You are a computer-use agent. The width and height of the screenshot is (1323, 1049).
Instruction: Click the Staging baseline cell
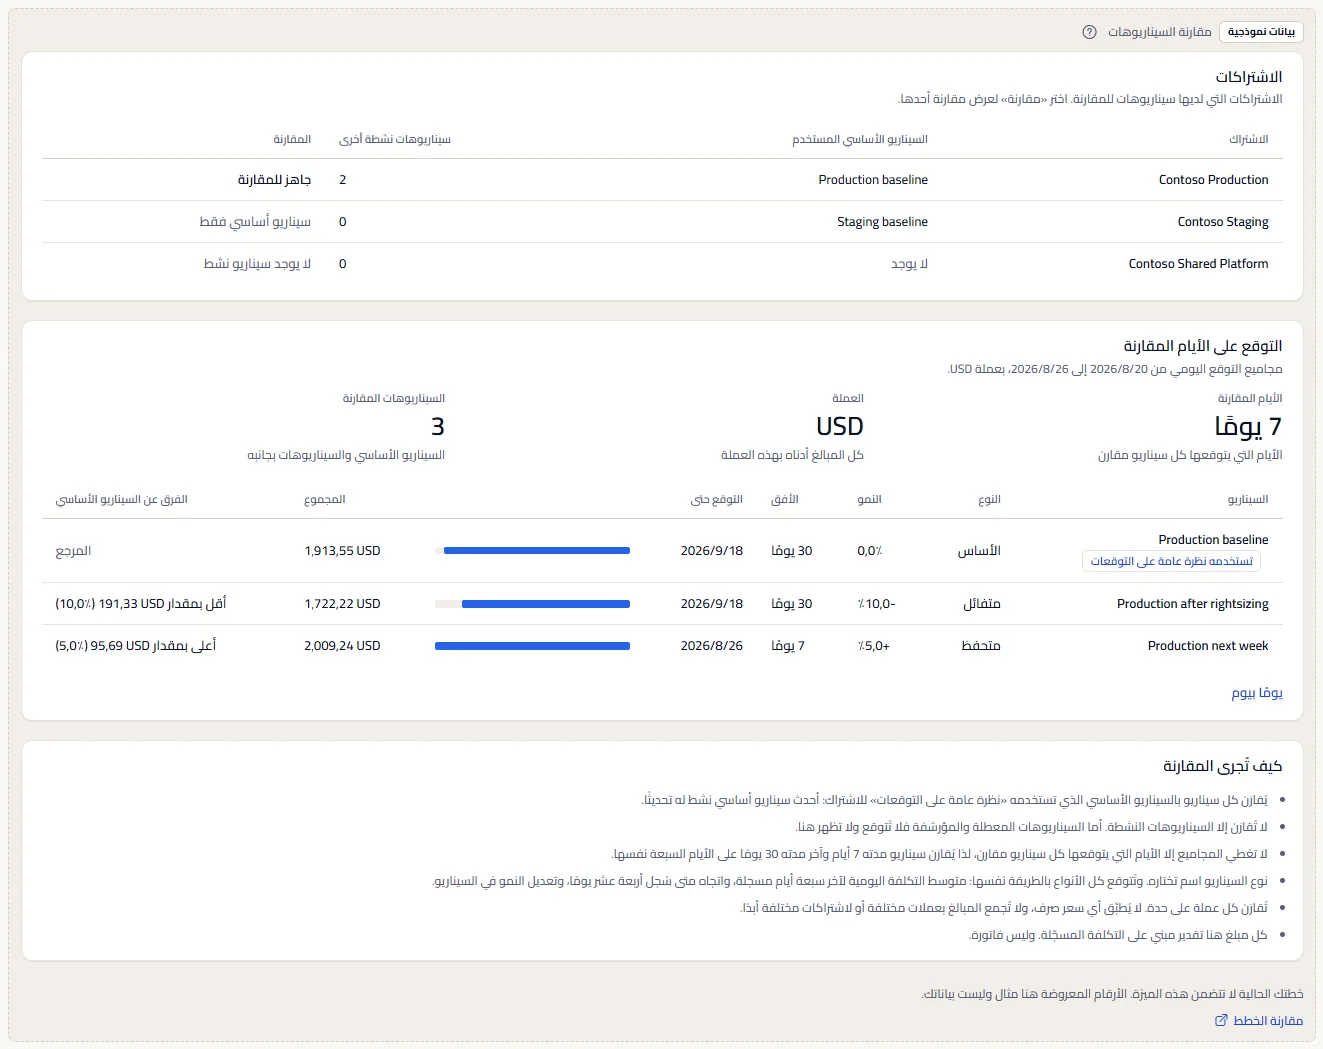pos(882,222)
